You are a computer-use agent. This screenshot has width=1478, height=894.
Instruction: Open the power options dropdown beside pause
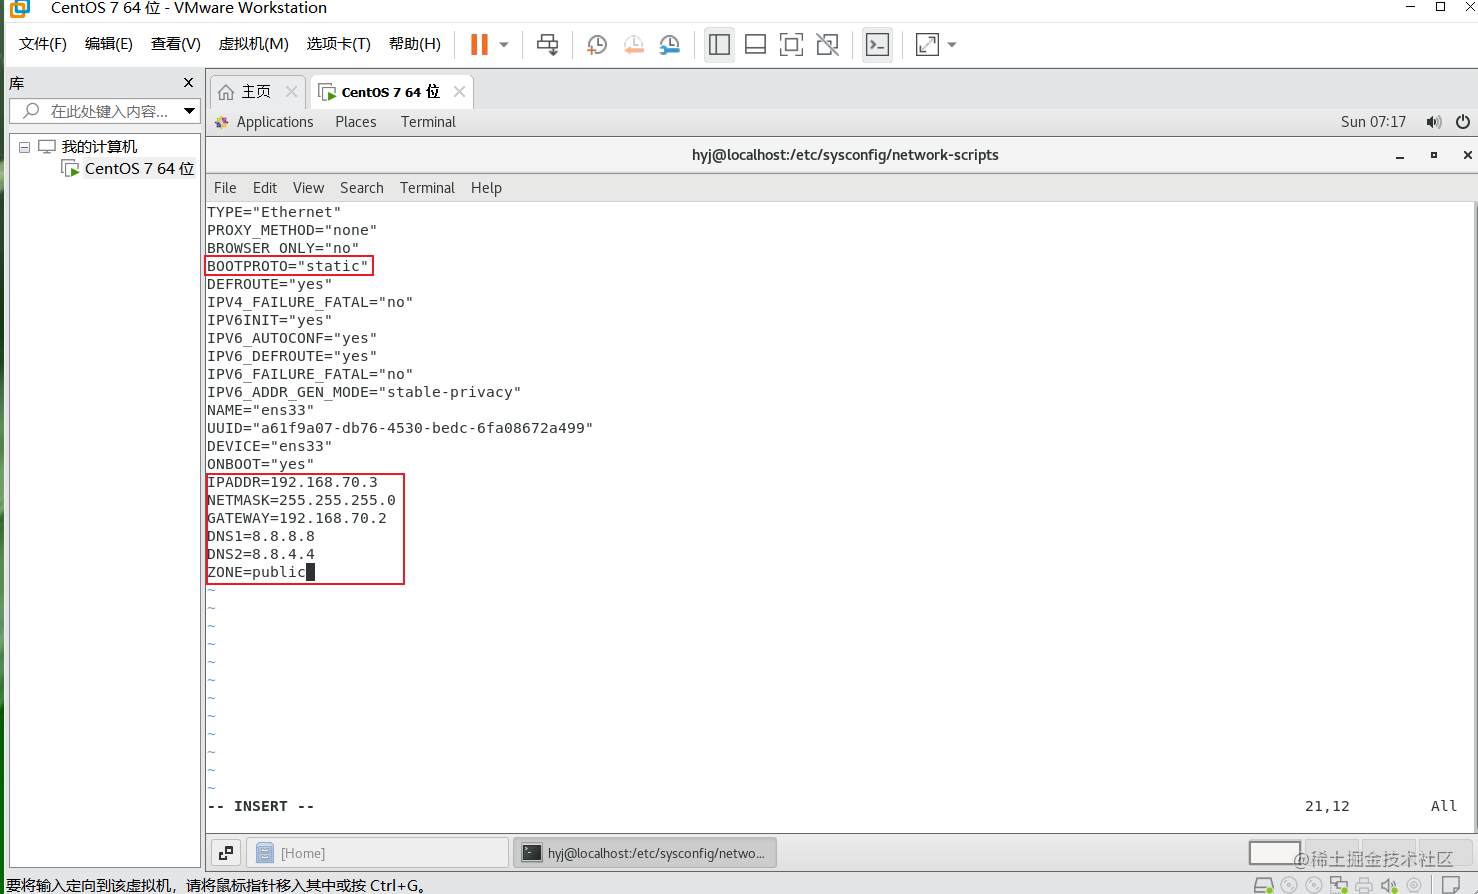point(504,45)
